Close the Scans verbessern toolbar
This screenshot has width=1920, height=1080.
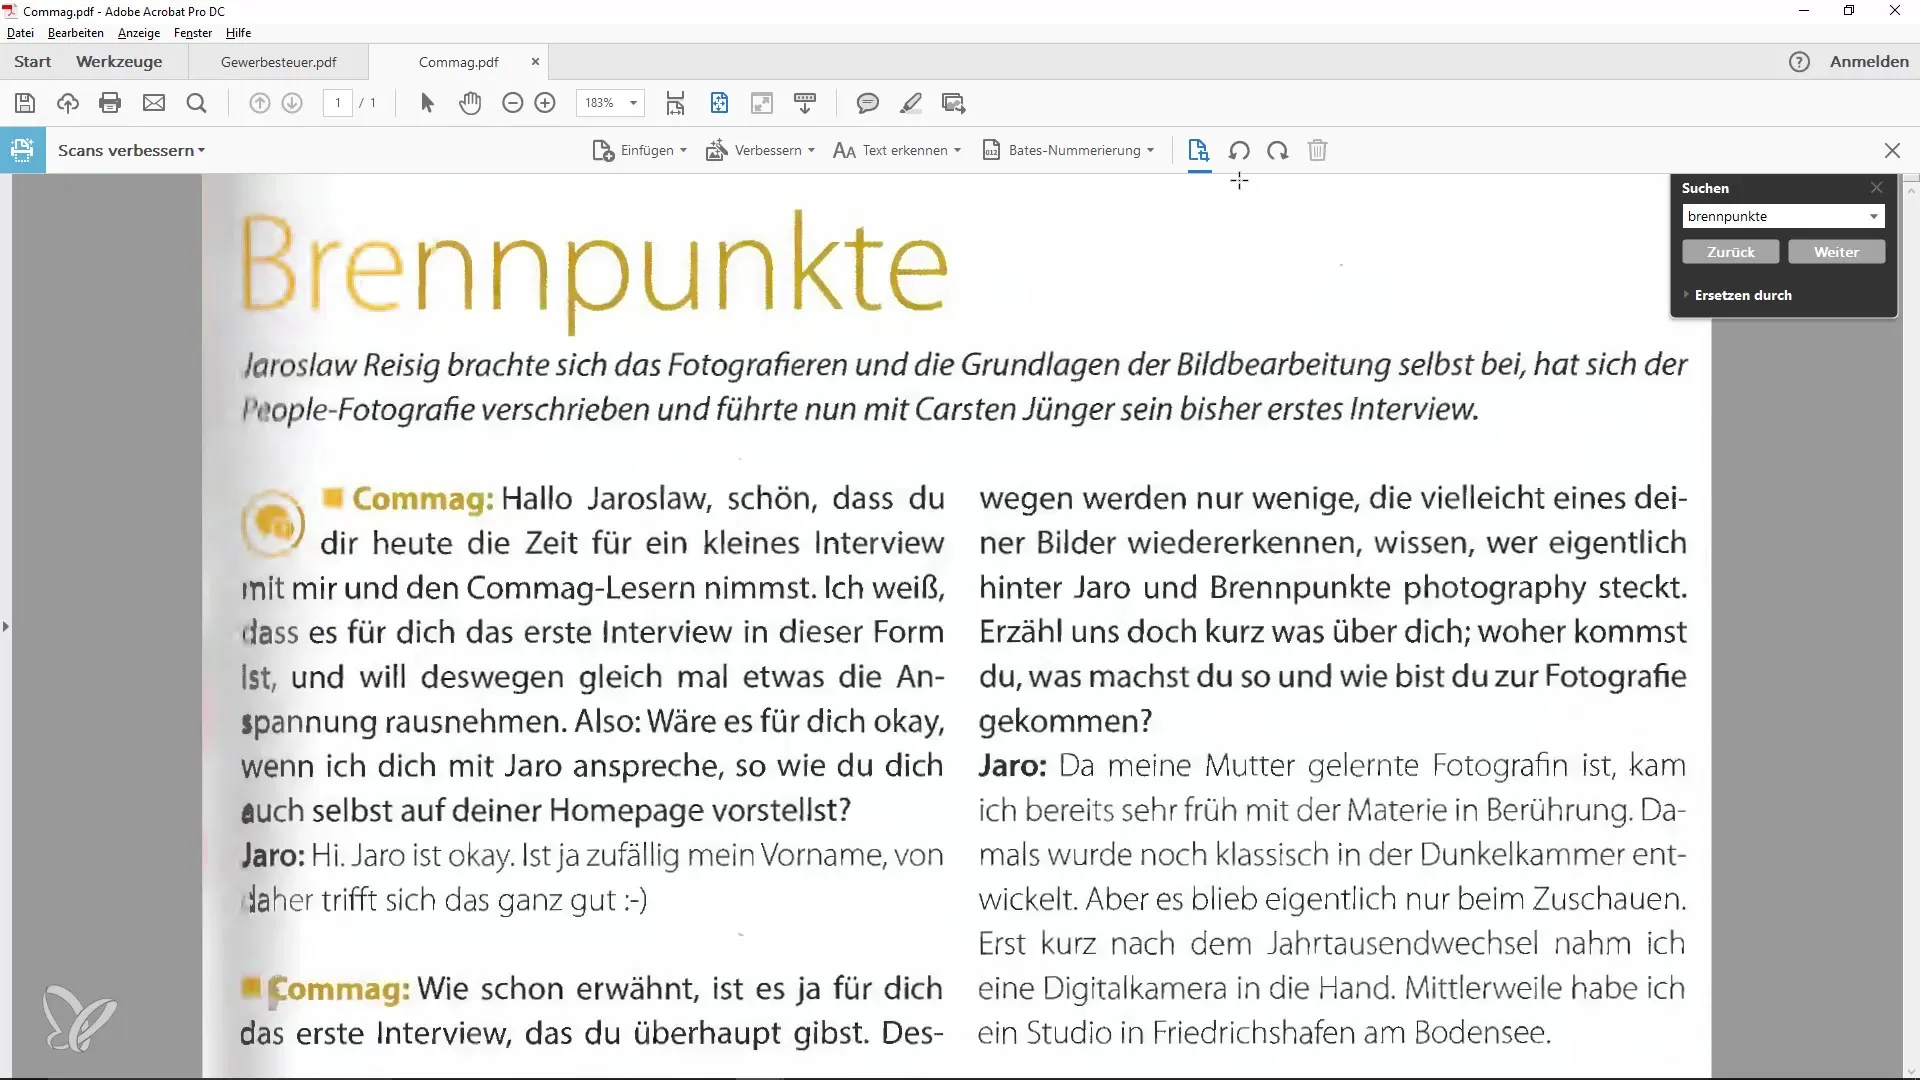tap(1892, 151)
